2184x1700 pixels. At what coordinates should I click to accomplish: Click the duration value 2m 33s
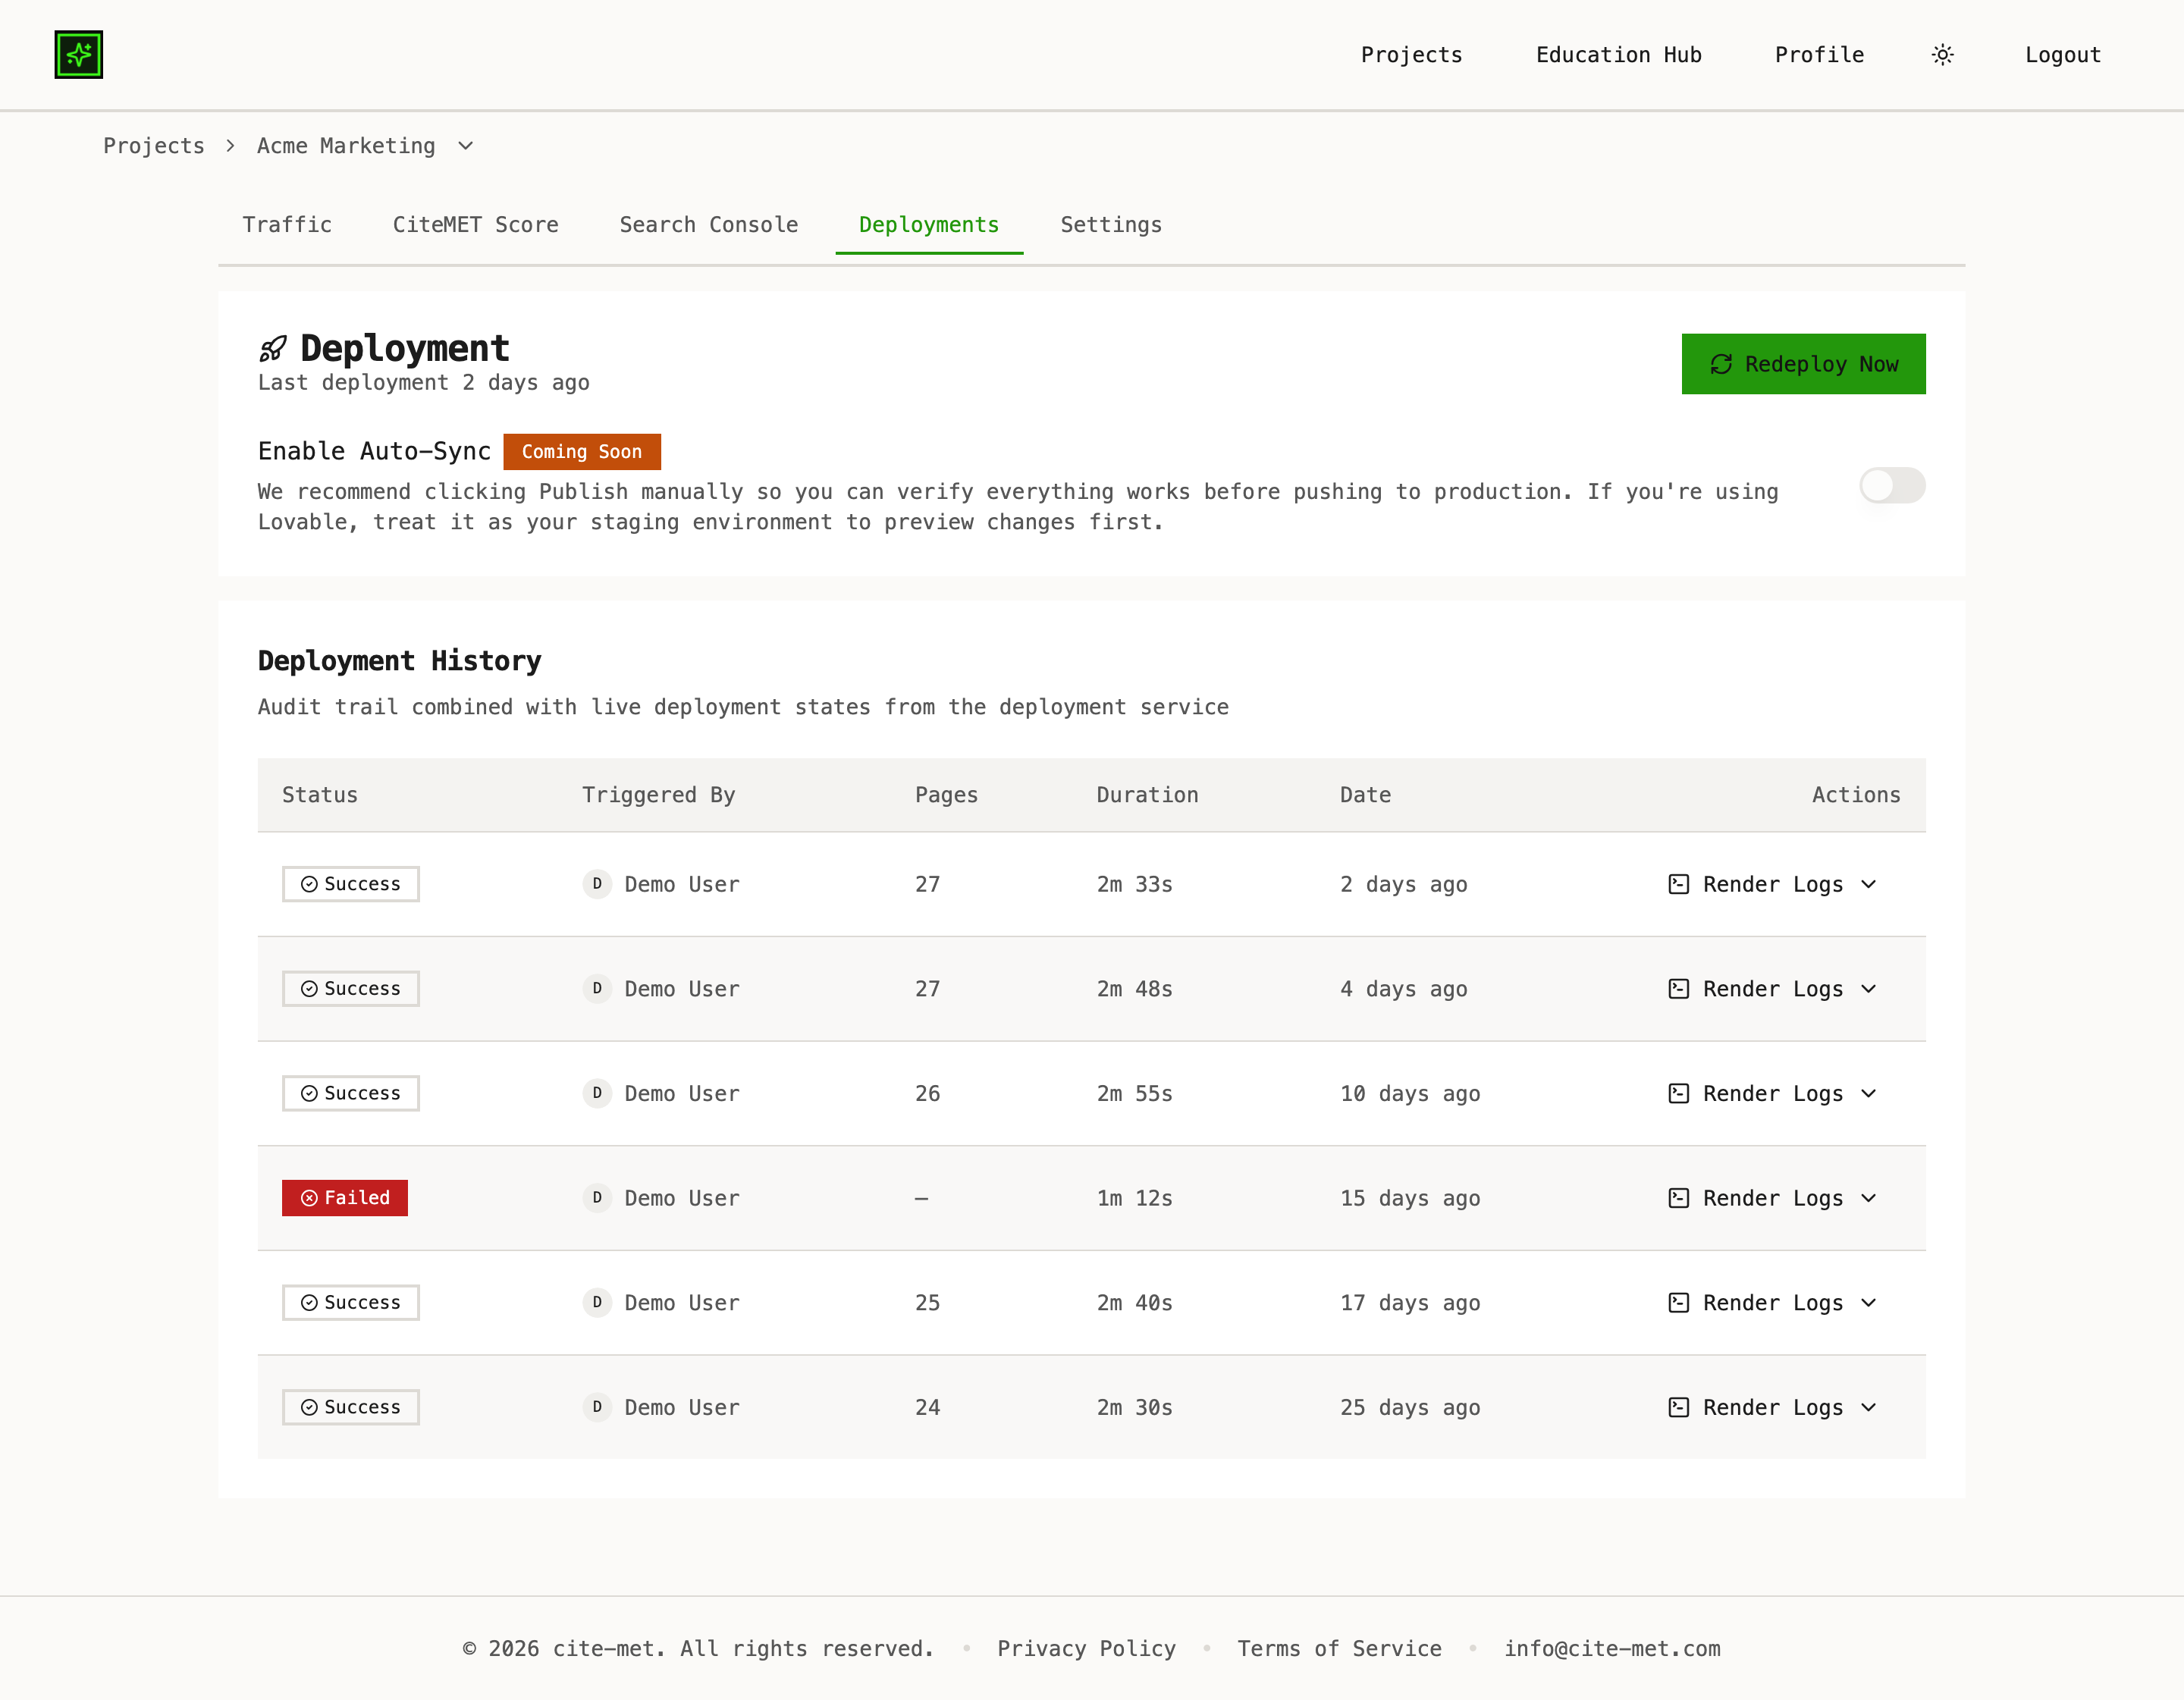coord(1134,884)
